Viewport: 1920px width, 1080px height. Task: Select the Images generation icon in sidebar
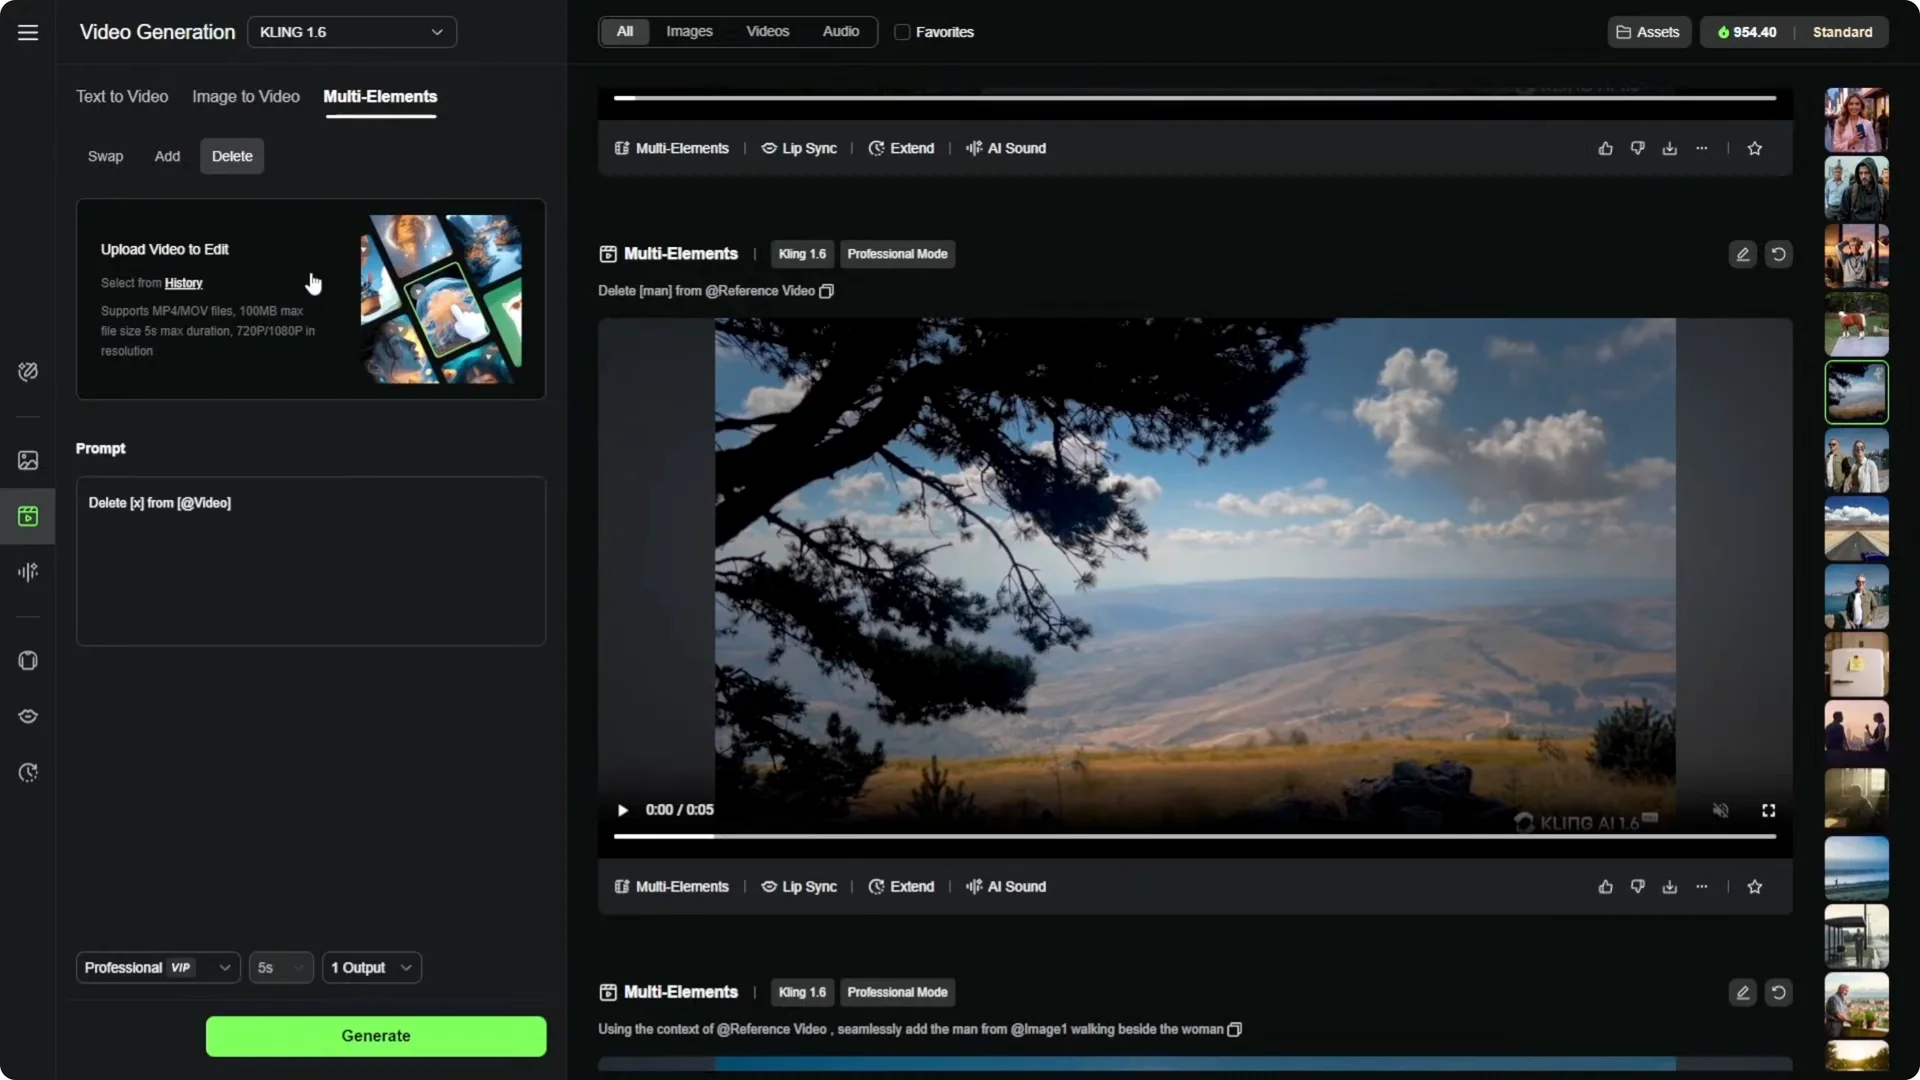tap(27, 460)
